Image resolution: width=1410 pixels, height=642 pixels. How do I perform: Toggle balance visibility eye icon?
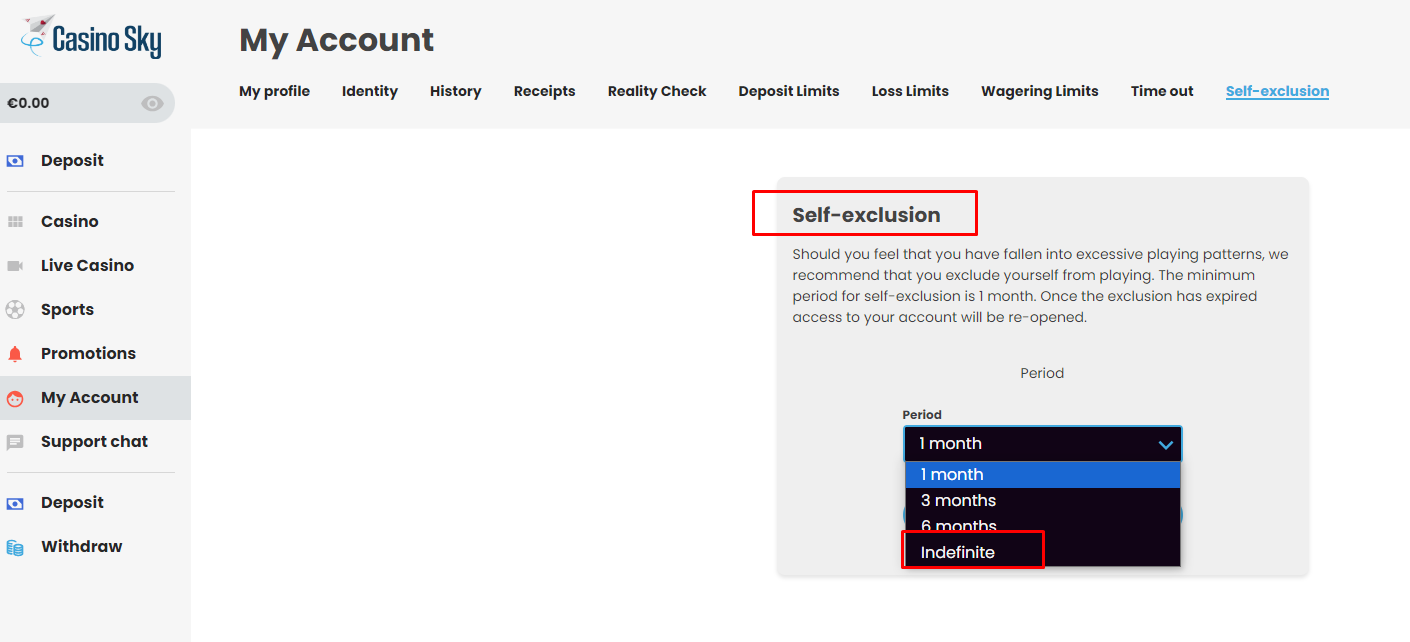152,103
